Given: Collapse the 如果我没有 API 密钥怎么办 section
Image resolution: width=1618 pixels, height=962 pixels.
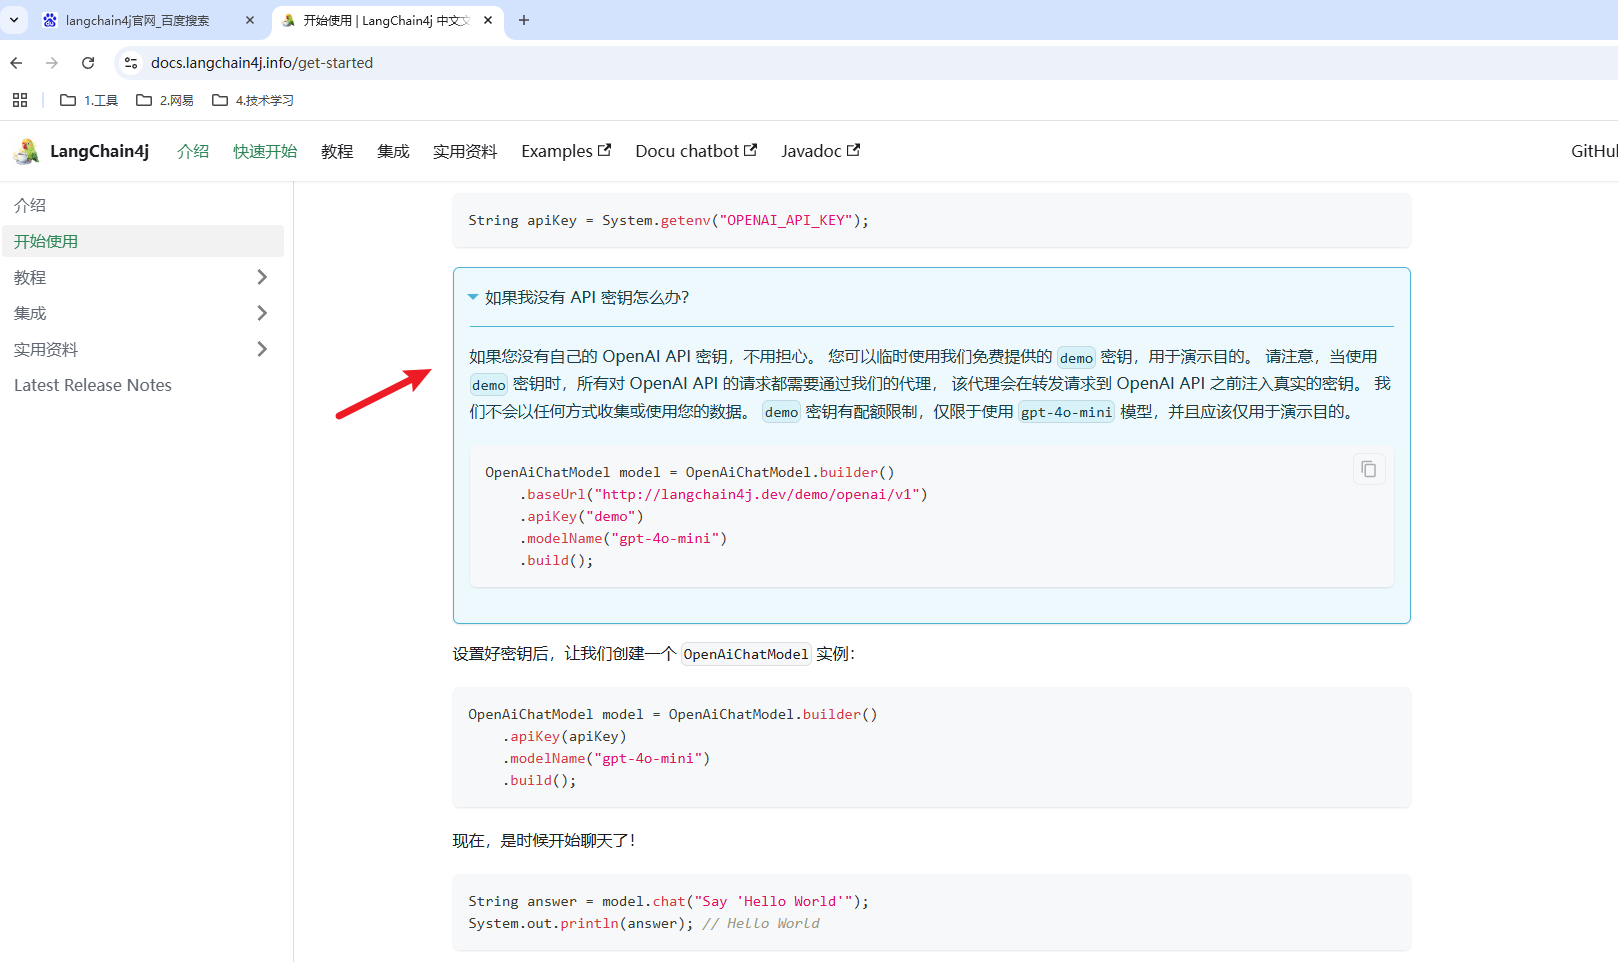Looking at the screenshot, I should (x=578, y=297).
